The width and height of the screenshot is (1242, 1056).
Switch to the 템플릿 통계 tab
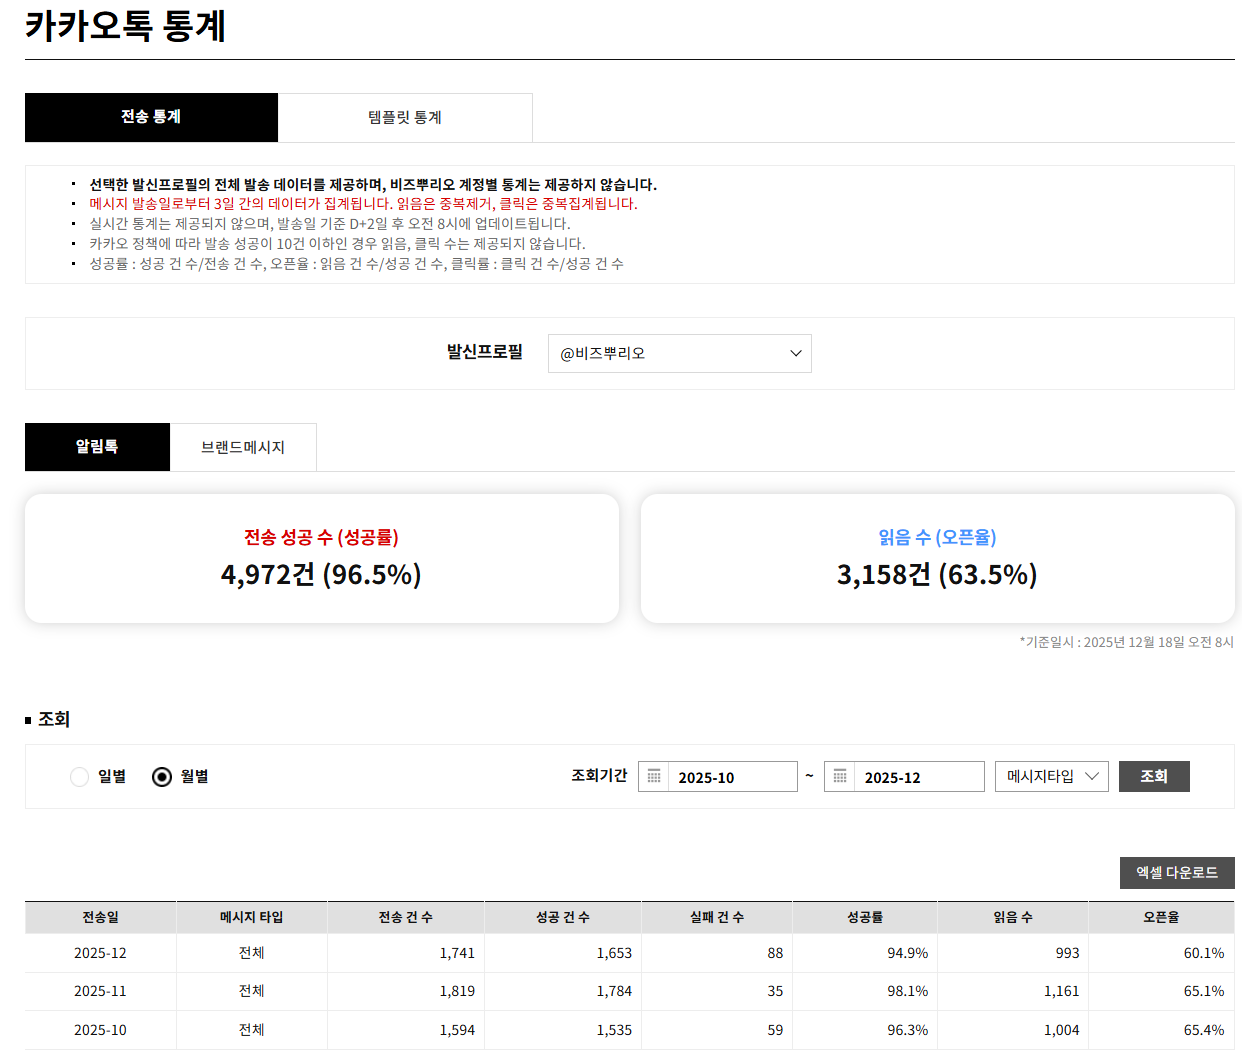pos(405,118)
